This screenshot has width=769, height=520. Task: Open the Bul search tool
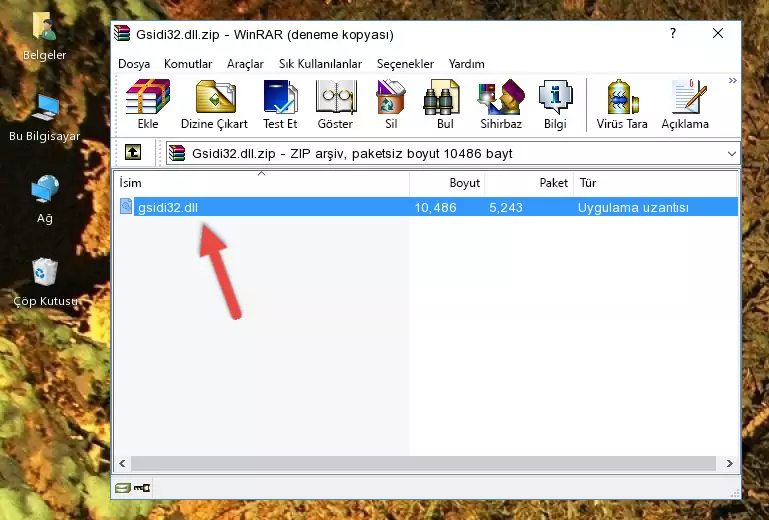[445, 104]
